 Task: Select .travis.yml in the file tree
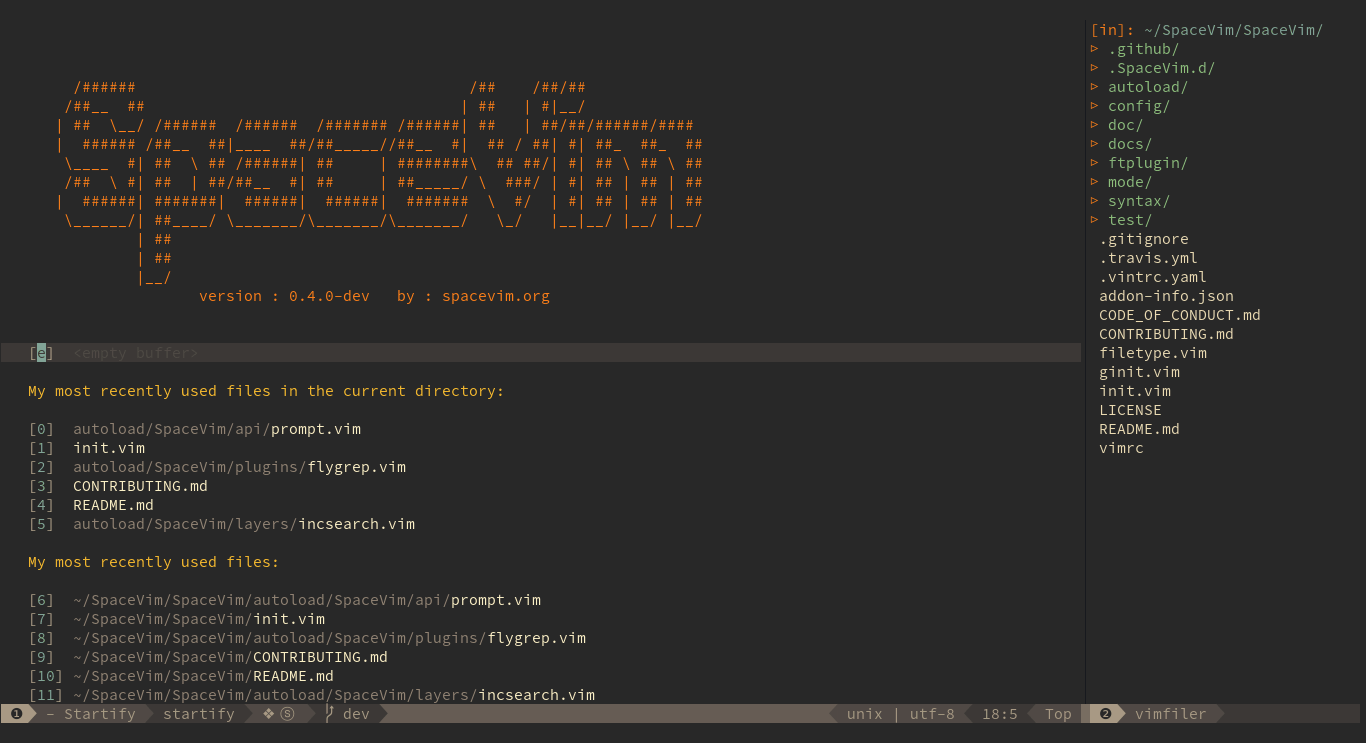pyautogui.click(x=1148, y=258)
